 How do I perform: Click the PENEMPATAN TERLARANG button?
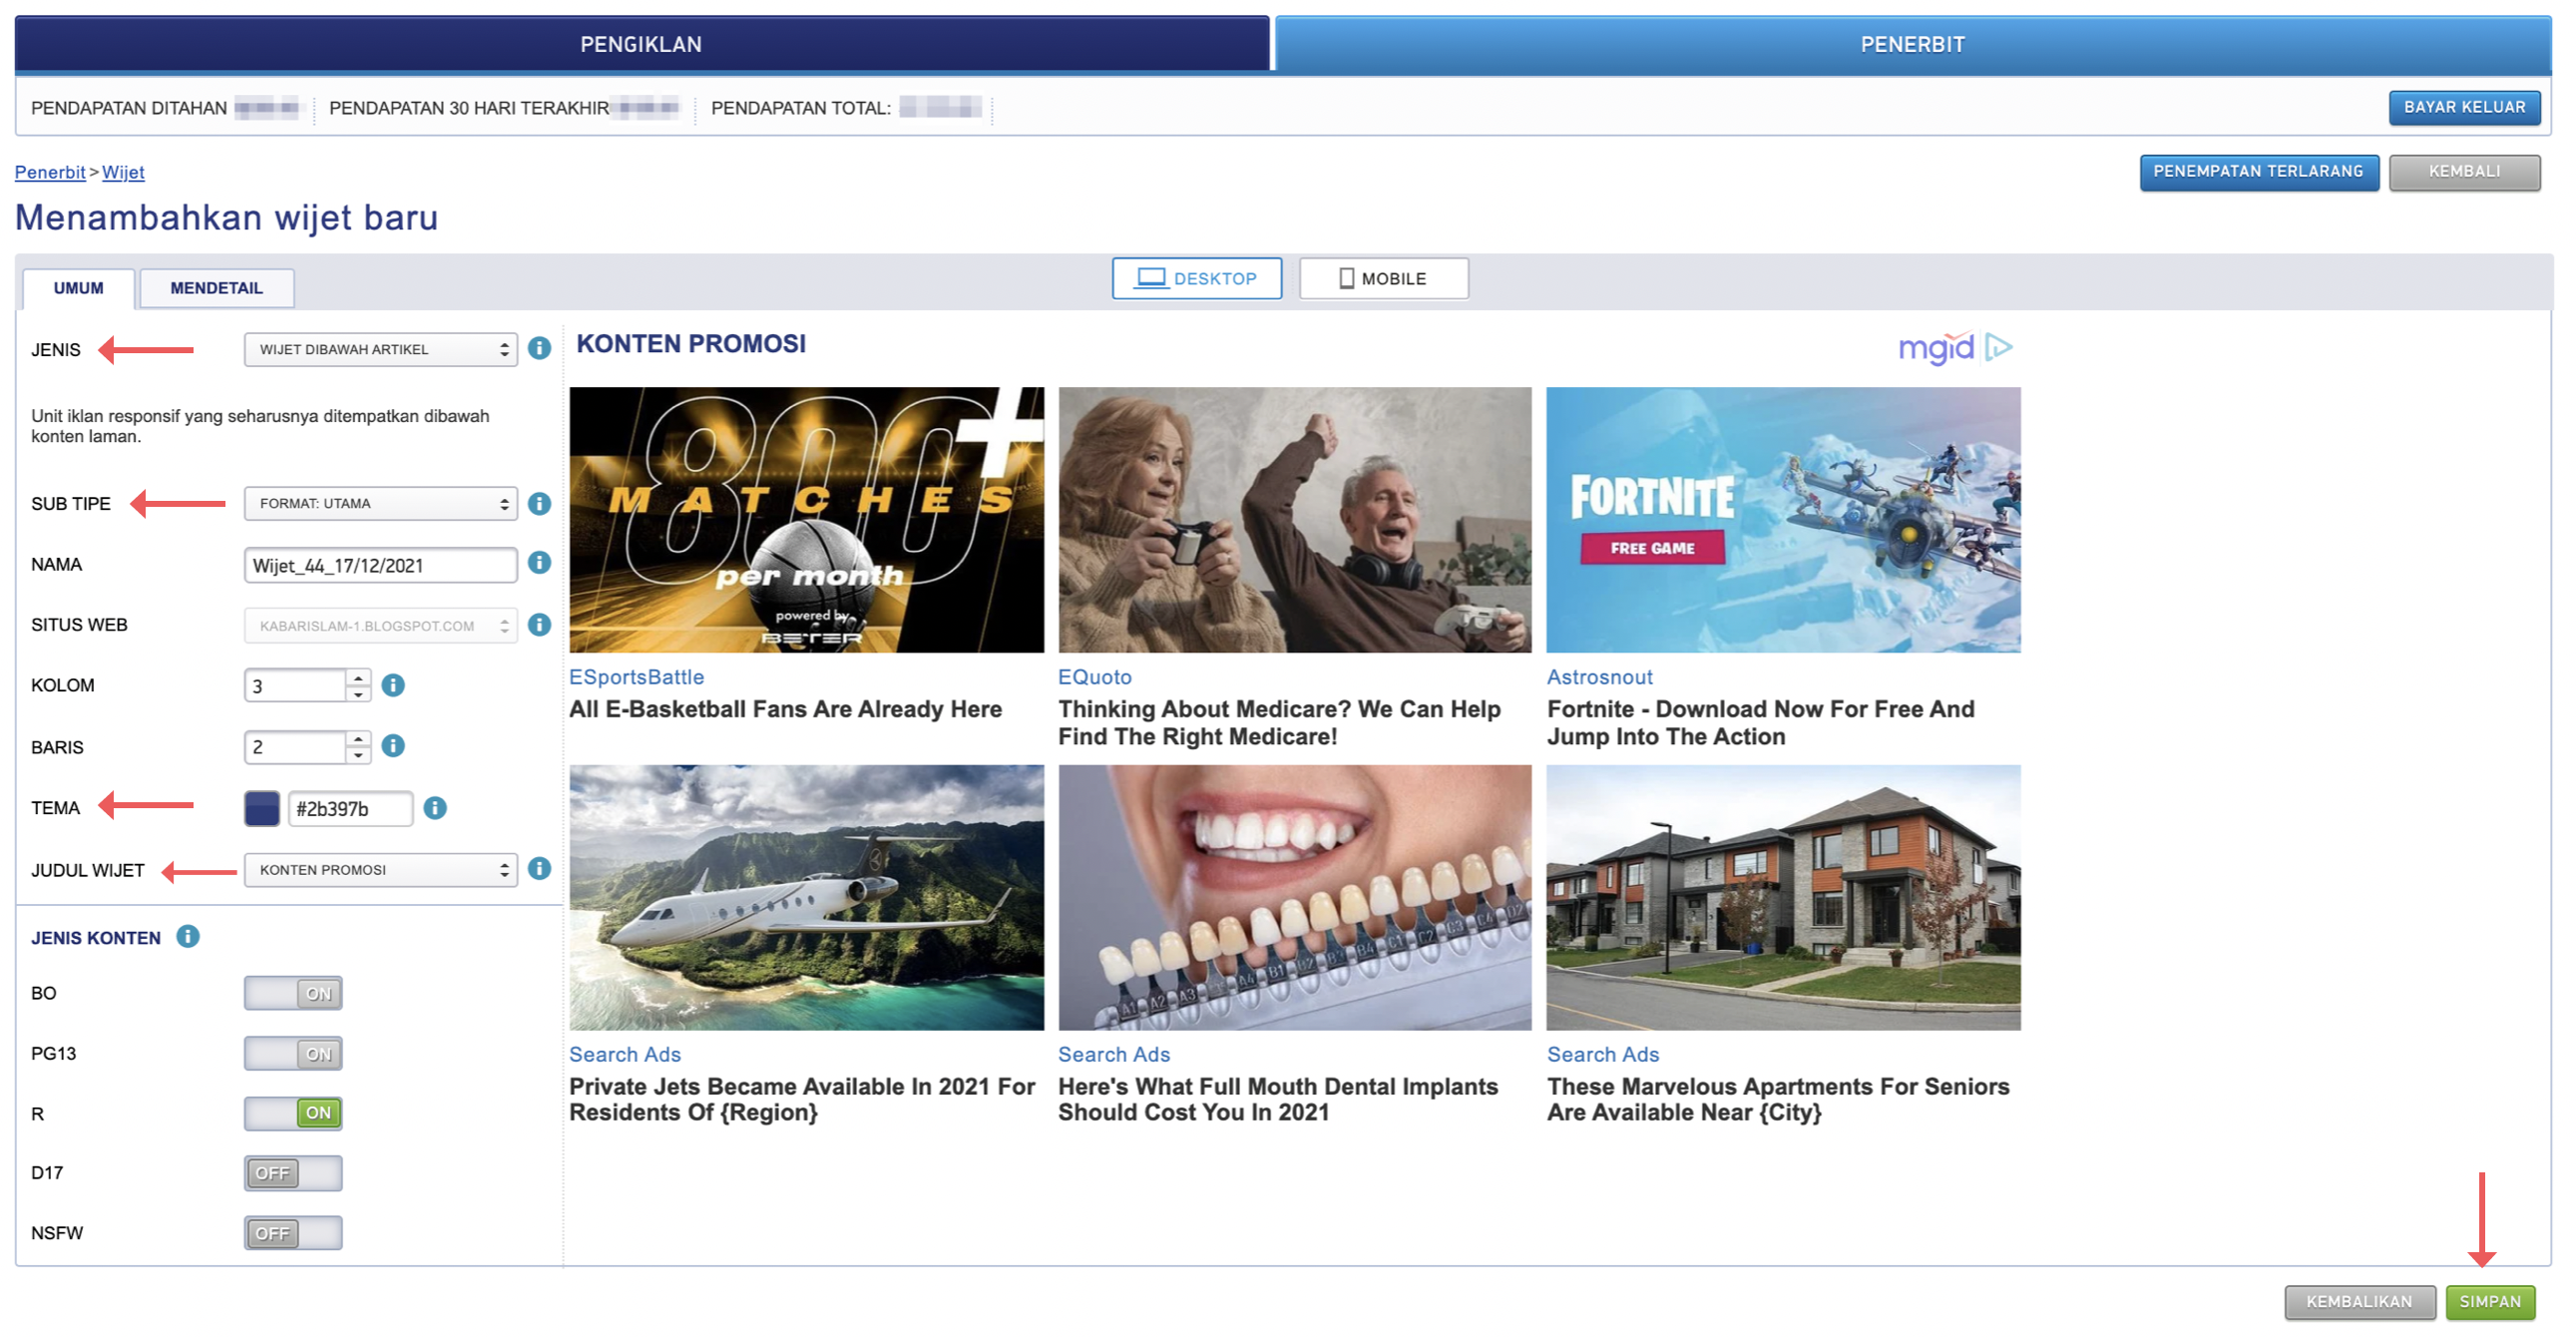[2258, 171]
